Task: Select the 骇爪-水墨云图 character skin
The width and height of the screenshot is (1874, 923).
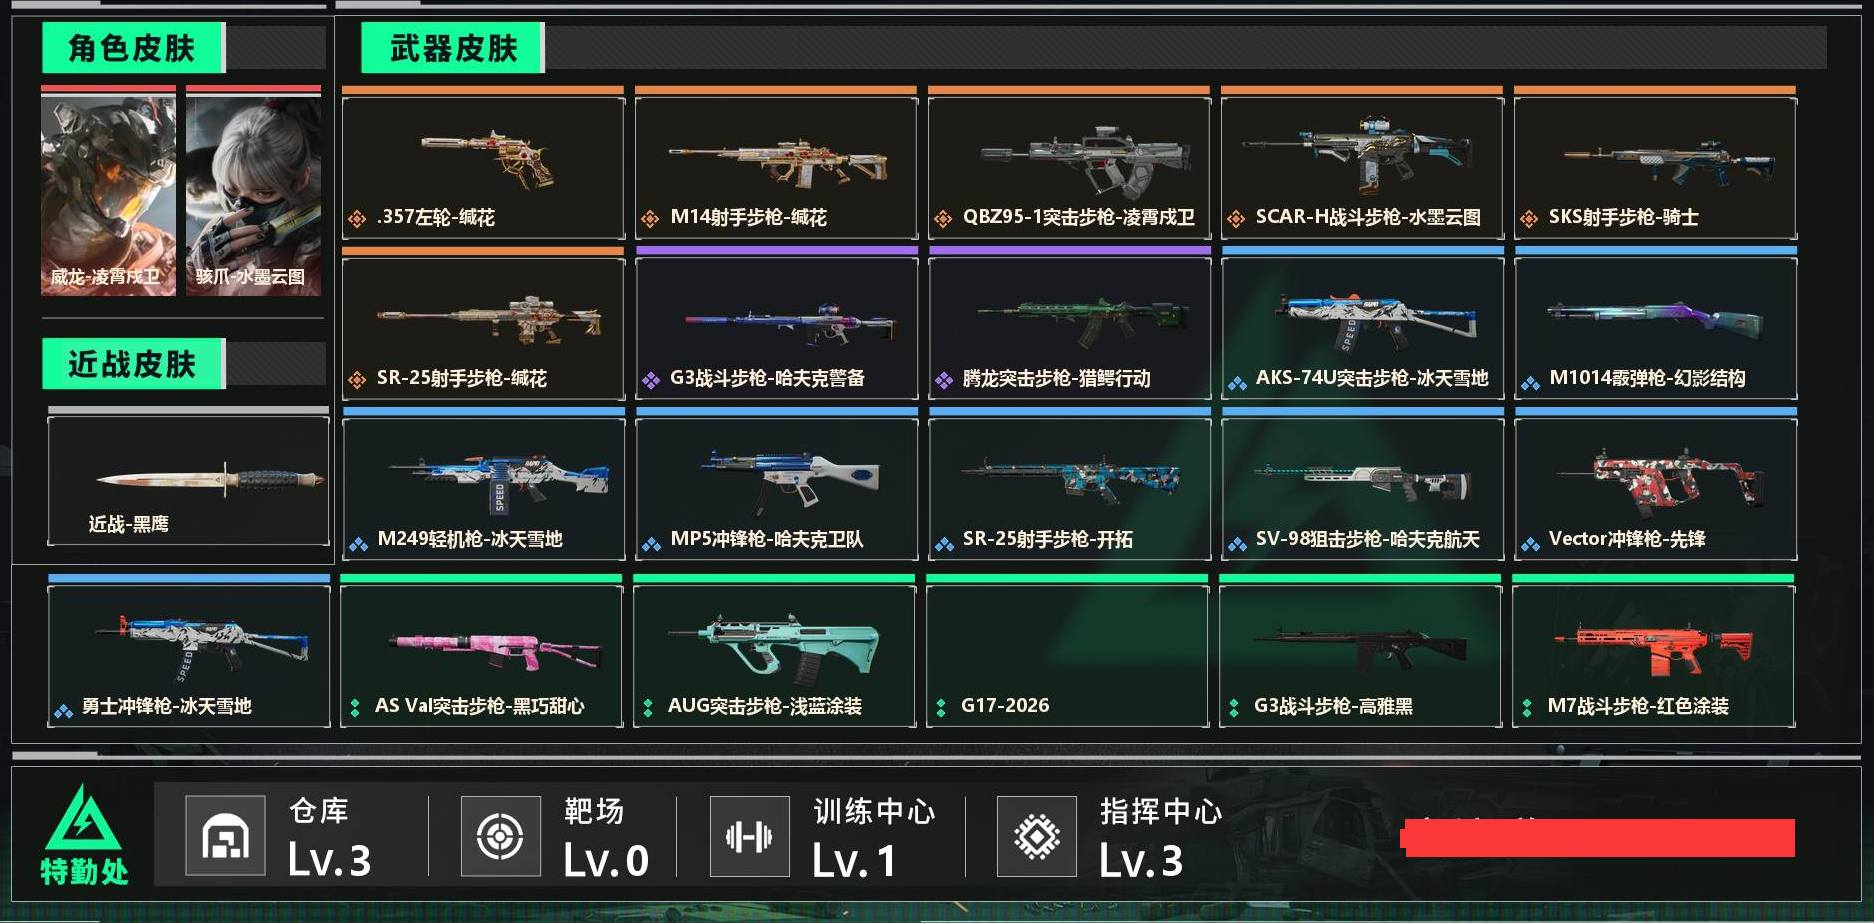Action: [x=253, y=191]
